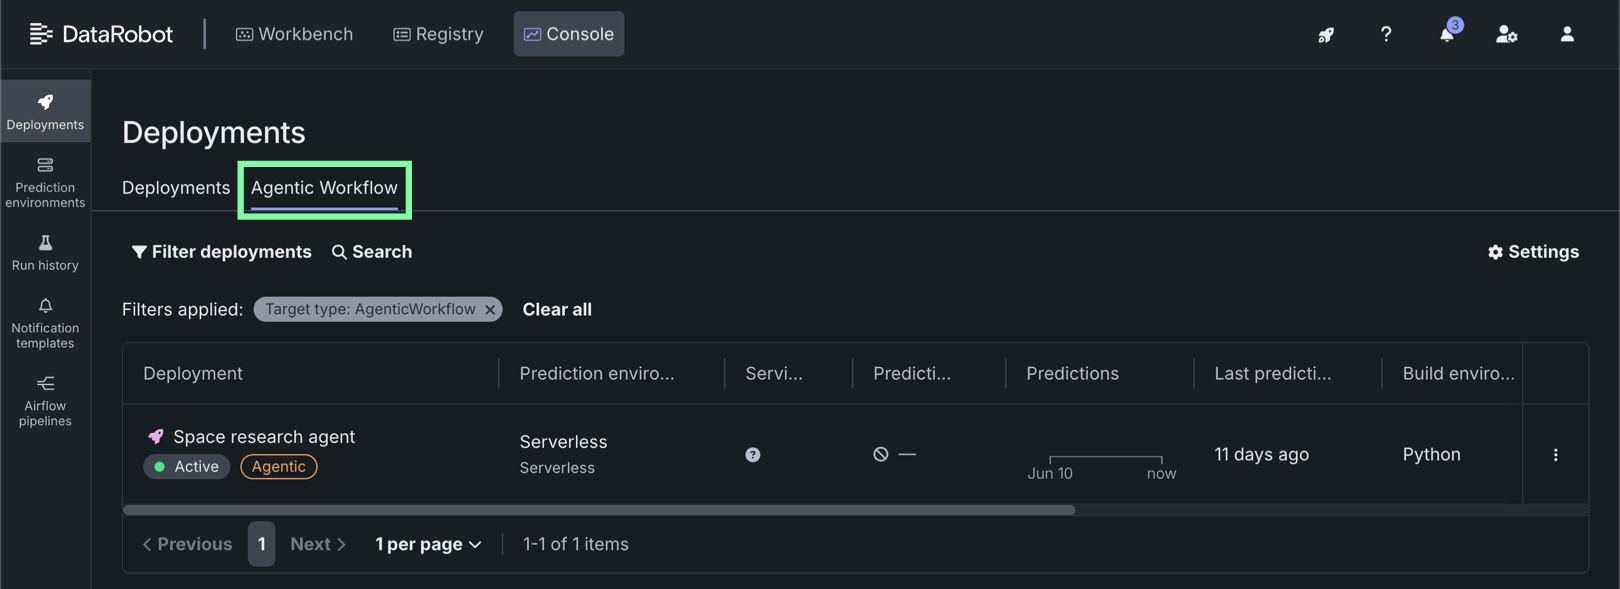Image resolution: width=1620 pixels, height=589 pixels.
Task: Open the Deployments section in the left sidebar
Action: (x=45, y=110)
